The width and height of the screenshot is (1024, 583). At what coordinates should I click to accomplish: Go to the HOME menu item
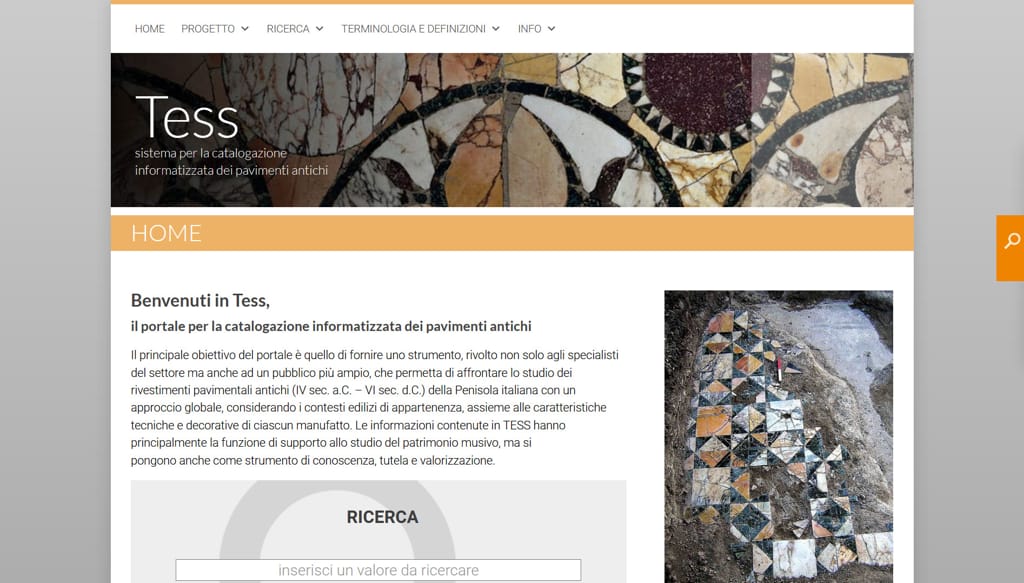[150, 29]
